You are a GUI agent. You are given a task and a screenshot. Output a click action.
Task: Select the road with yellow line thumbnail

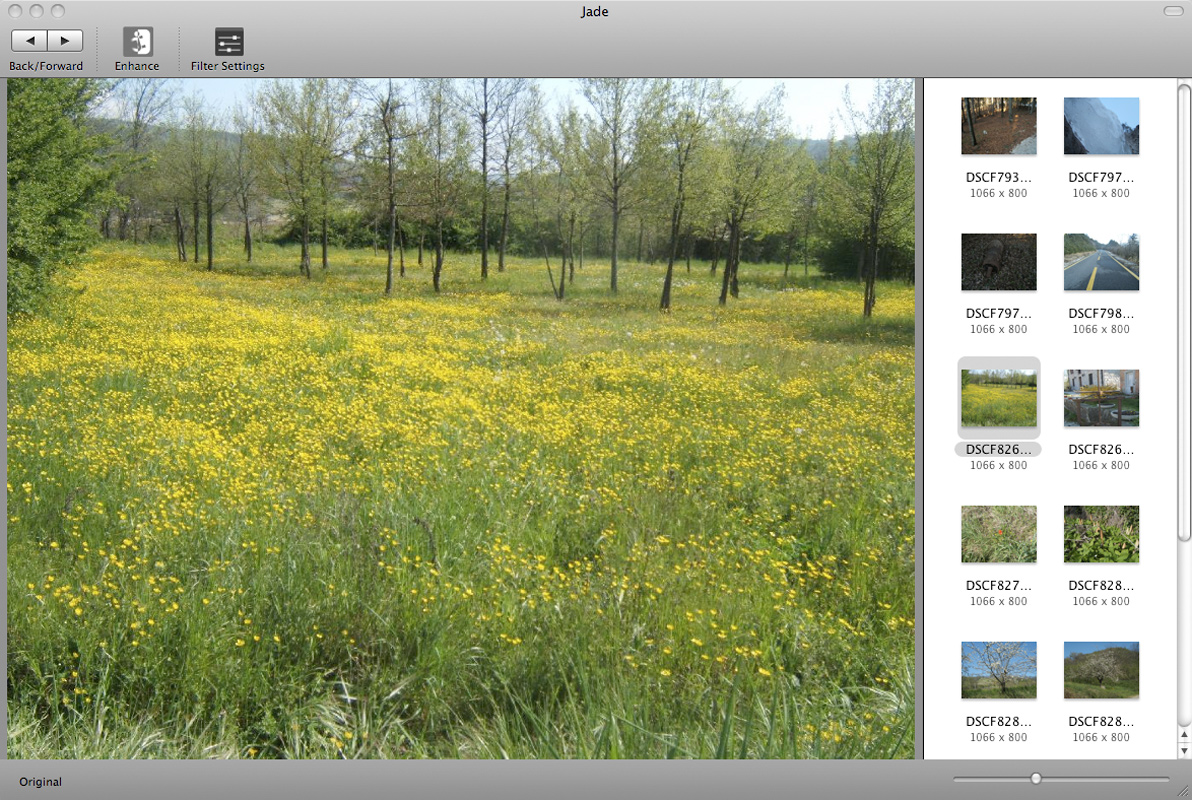tap(1101, 262)
